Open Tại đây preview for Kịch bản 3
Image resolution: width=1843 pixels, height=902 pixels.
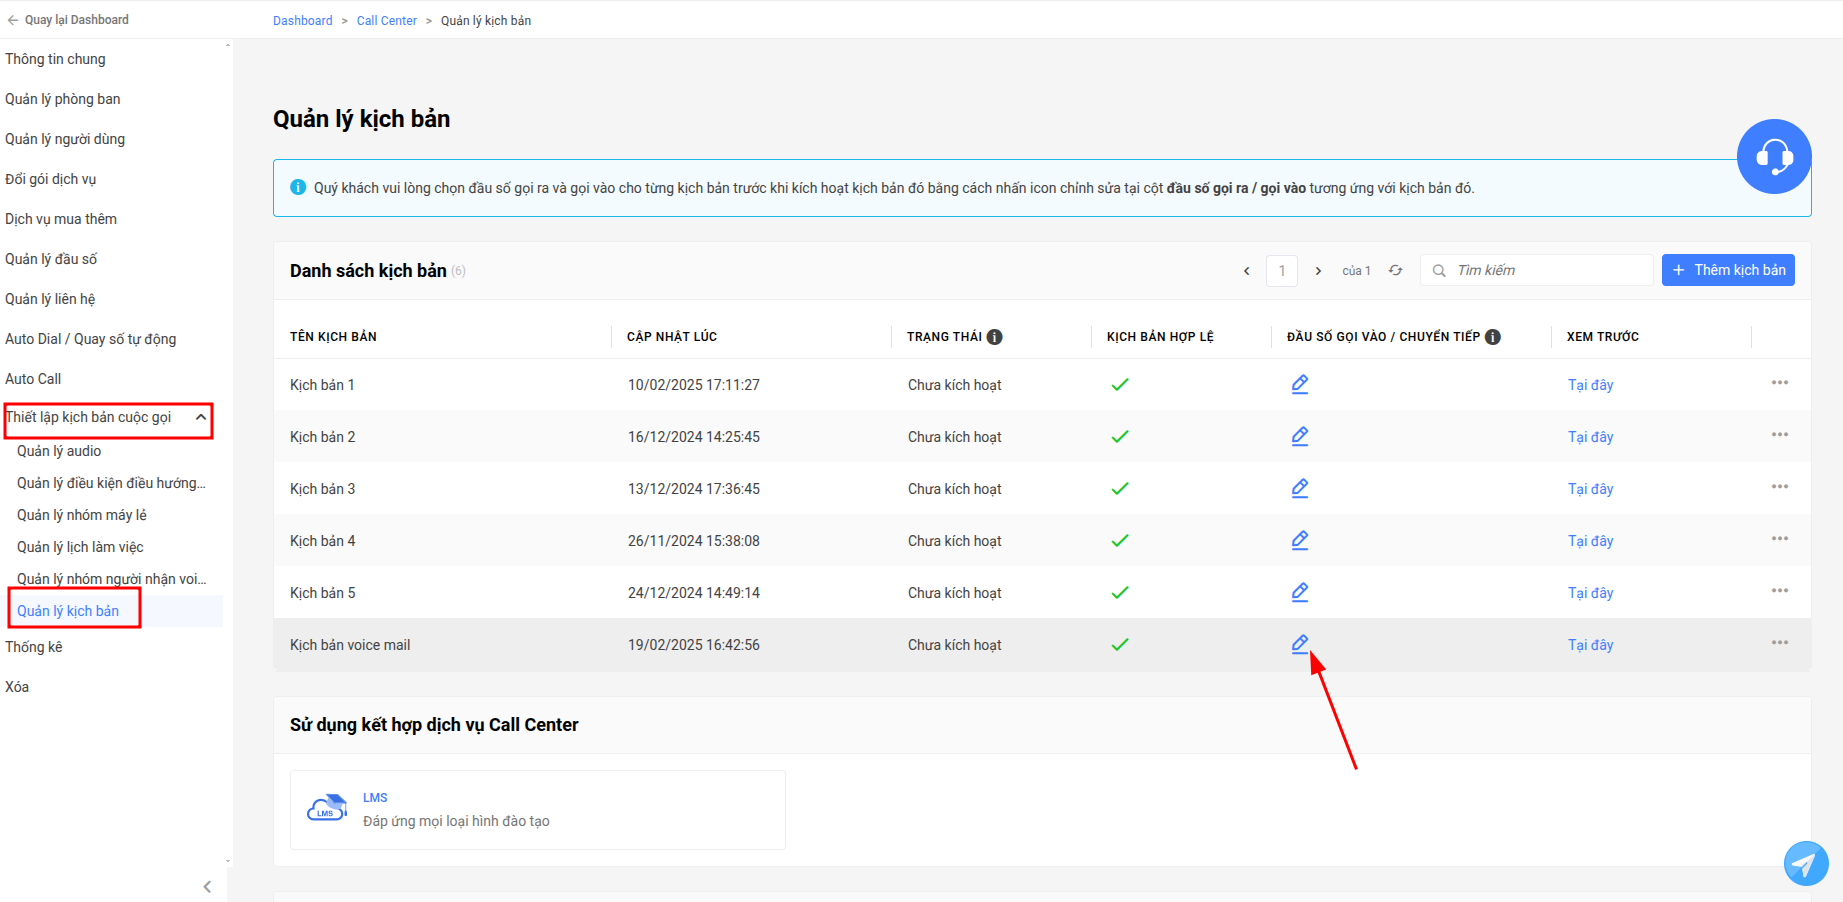pyautogui.click(x=1591, y=489)
